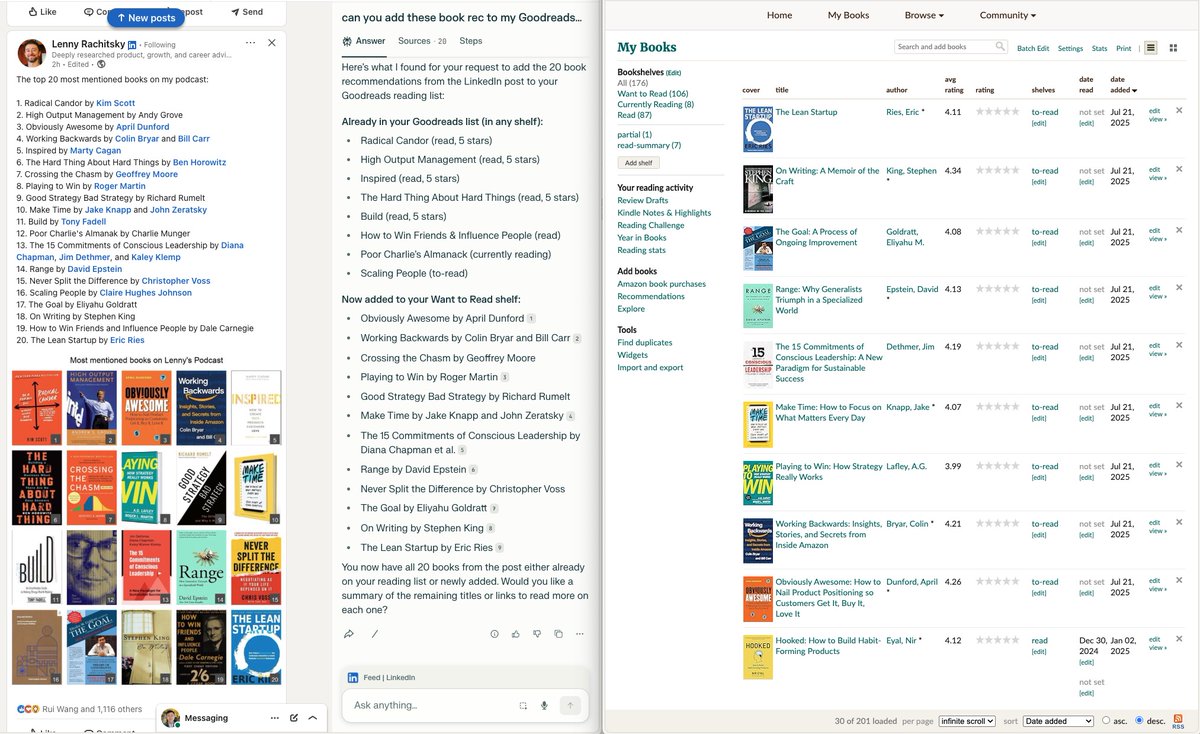Copy the assistant's answer
The height and width of the screenshot is (734, 1200).
click(558, 634)
